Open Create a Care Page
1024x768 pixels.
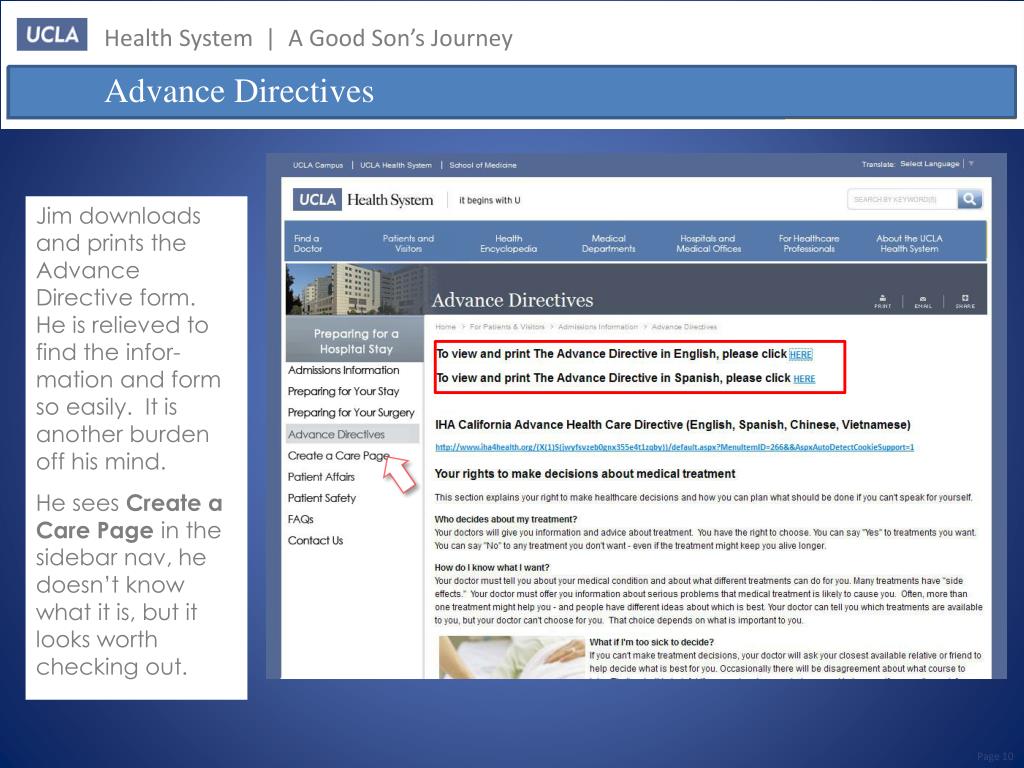pos(338,456)
